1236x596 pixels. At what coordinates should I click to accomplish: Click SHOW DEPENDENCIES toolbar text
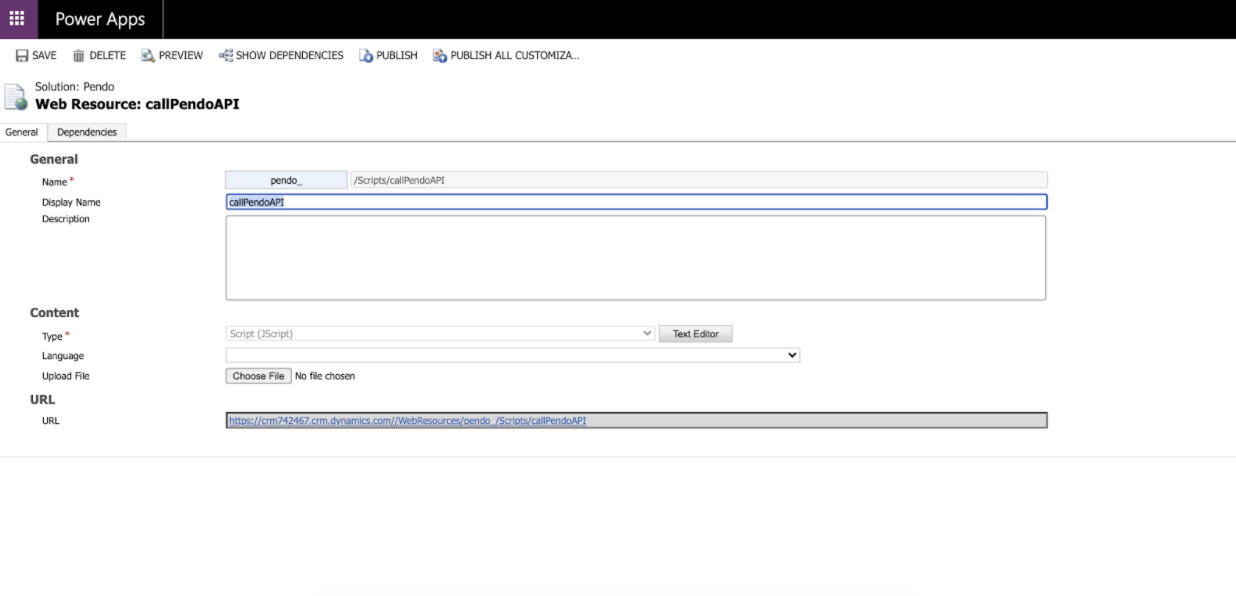[290, 56]
